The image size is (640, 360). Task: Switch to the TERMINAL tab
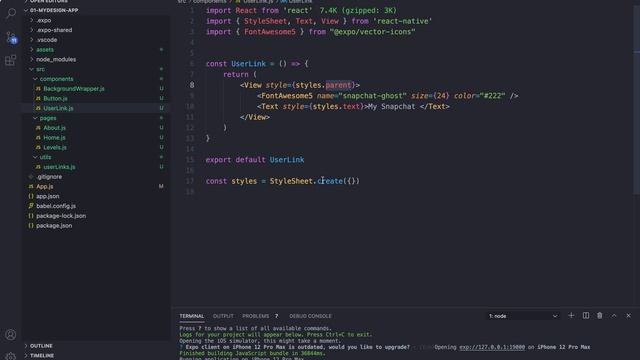pos(191,316)
